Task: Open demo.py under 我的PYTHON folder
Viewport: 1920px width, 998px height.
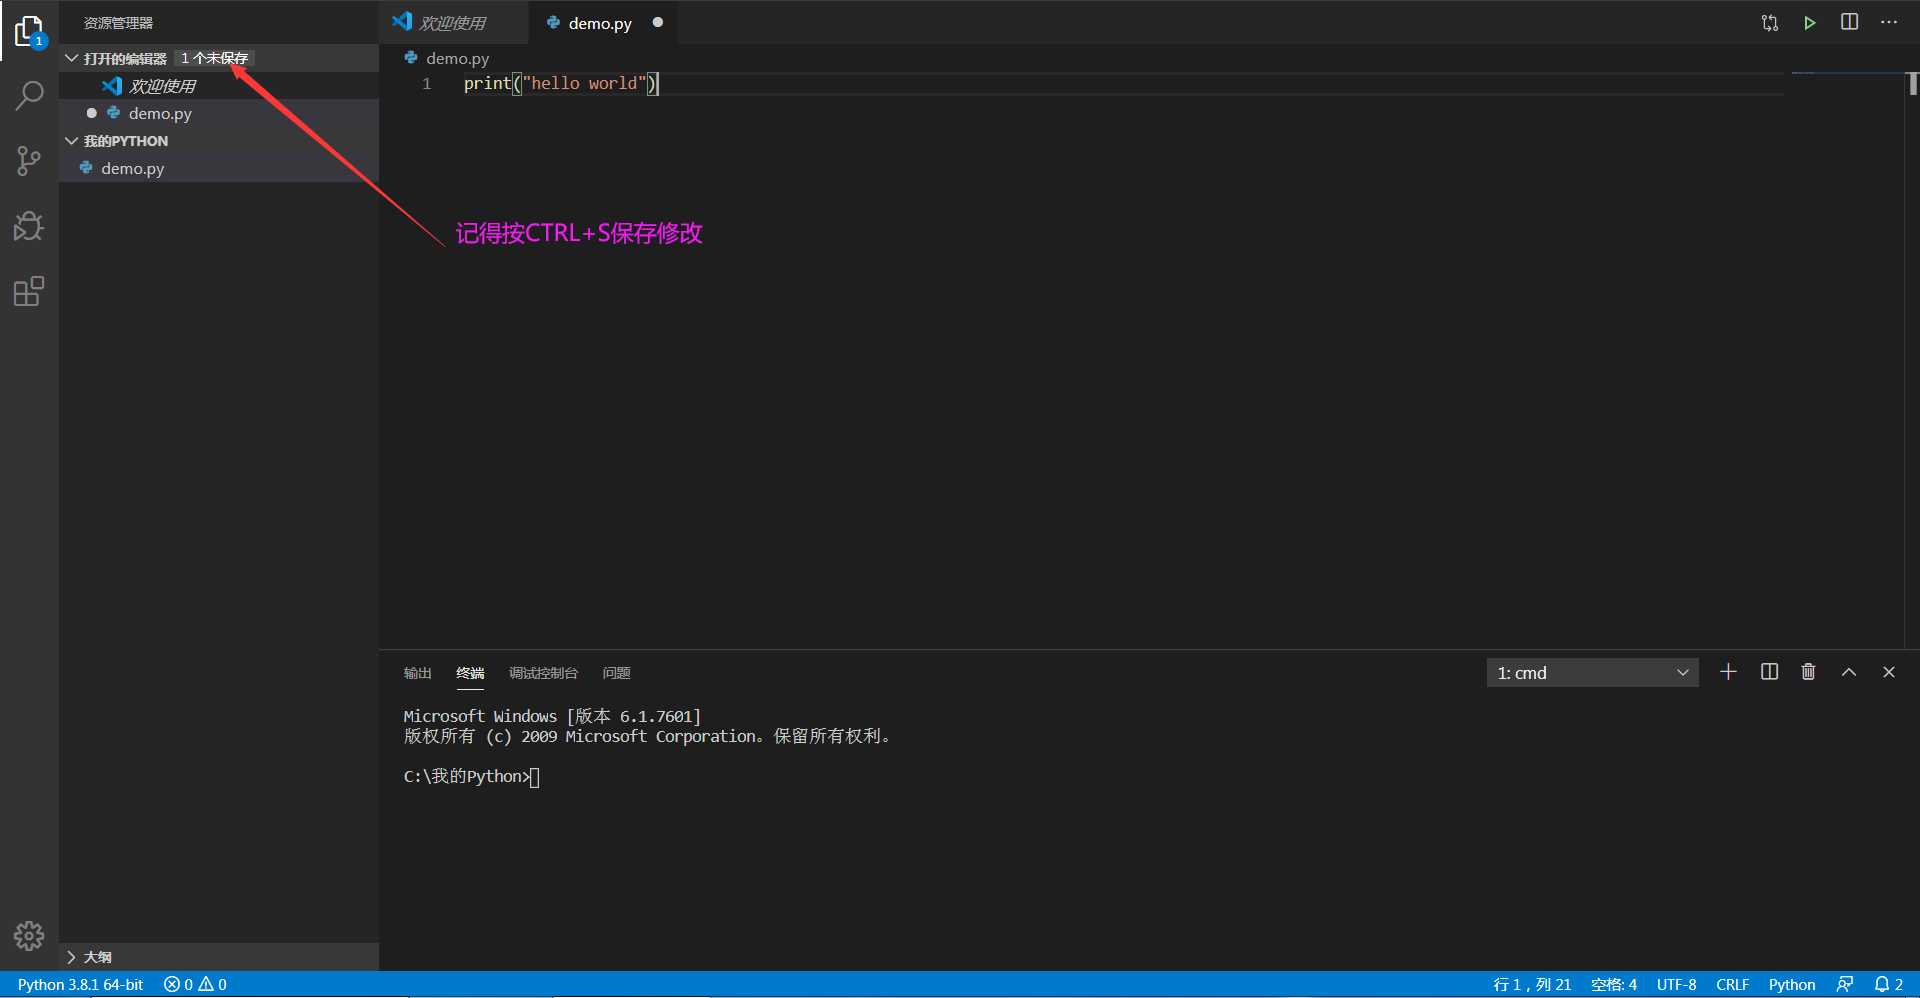Action: point(218,168)
